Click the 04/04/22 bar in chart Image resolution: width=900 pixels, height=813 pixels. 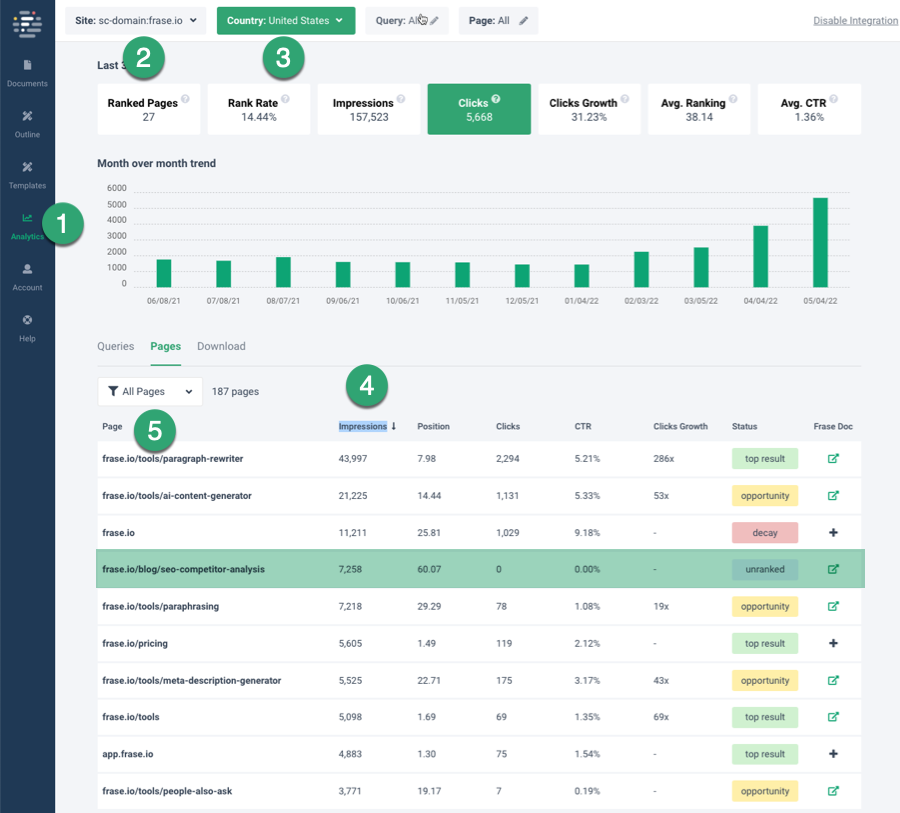pyautogui.click(x=761, y=256)
